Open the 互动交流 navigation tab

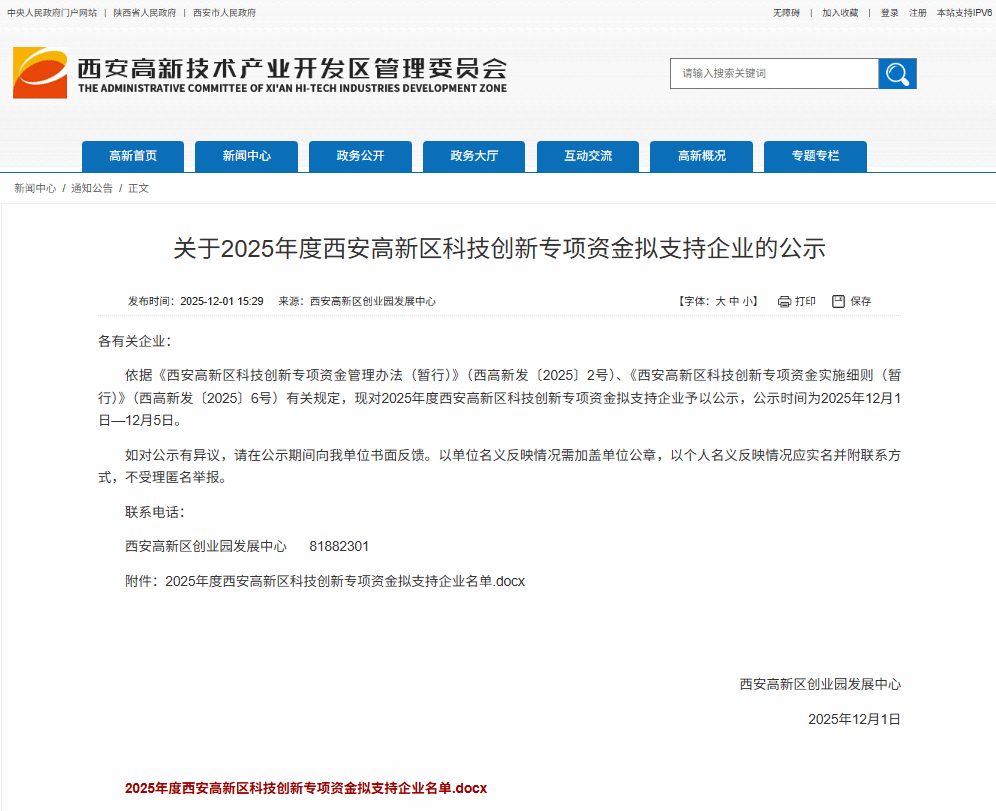(588, 156)
